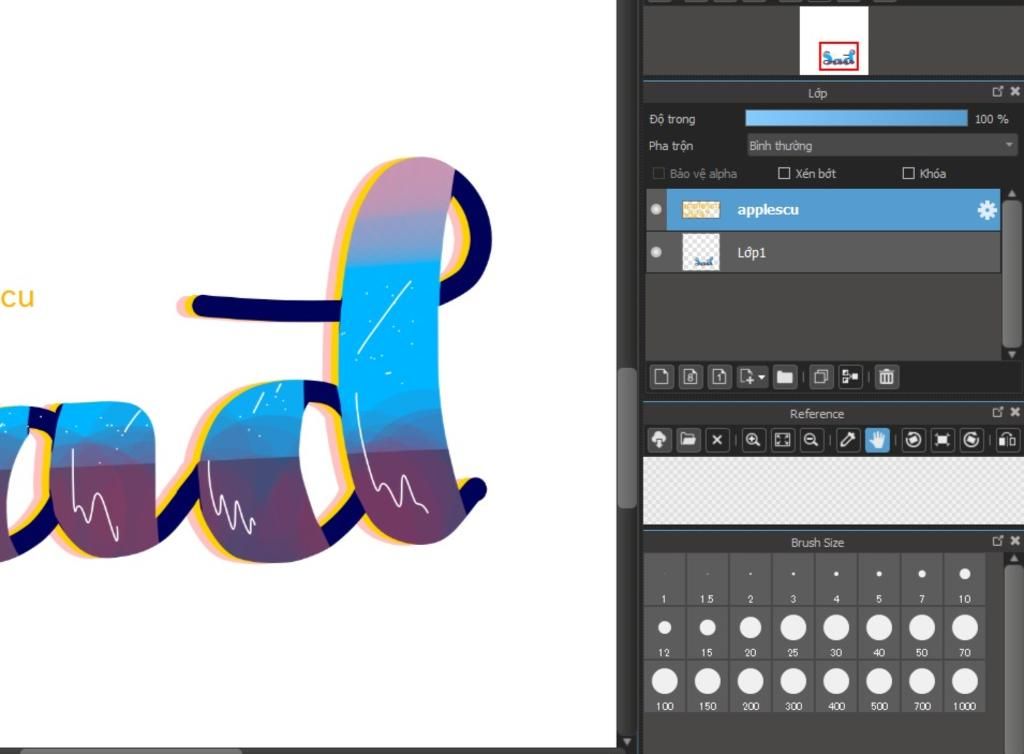
Task: Duplicate the selected layer
Action: tap(821, 377)
